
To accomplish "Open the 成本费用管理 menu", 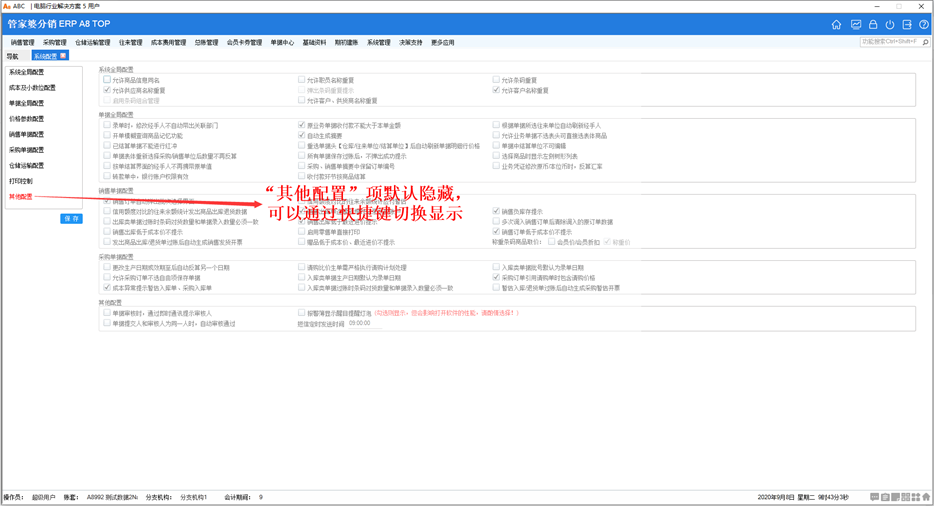I will click(168, 42).
